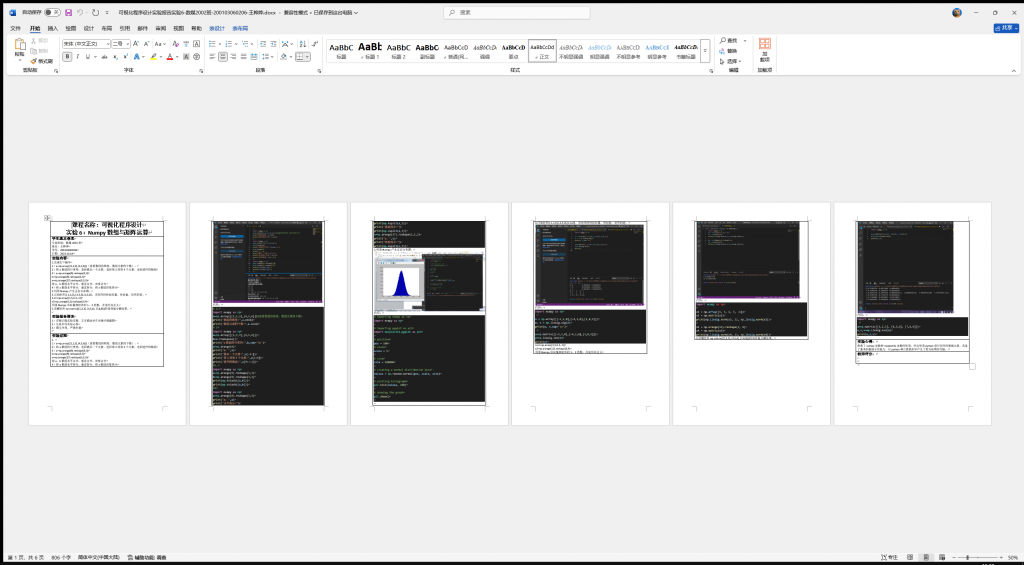Toggle Italic formatting button
This screenshot has height=565, width=1024.
(77, 57)
